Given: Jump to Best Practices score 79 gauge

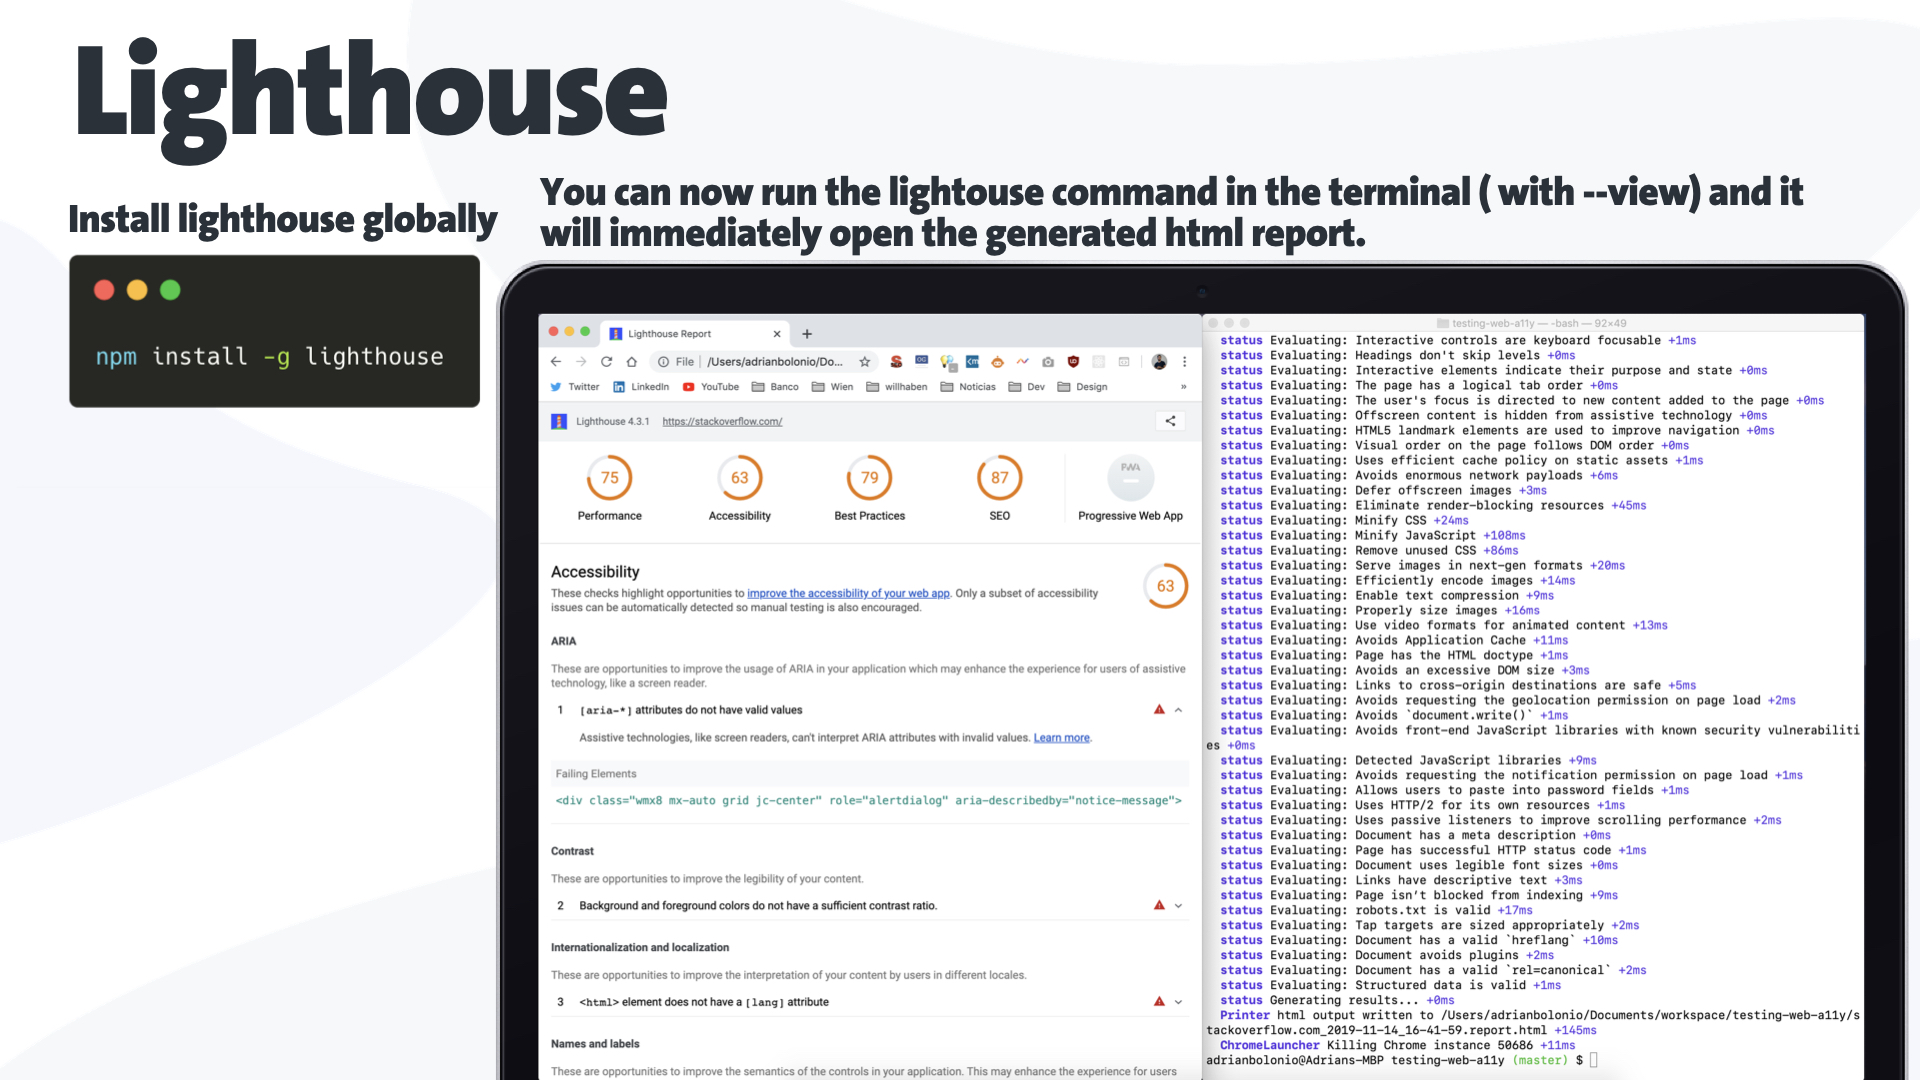Looking at the screenshot, I should 870,478.
